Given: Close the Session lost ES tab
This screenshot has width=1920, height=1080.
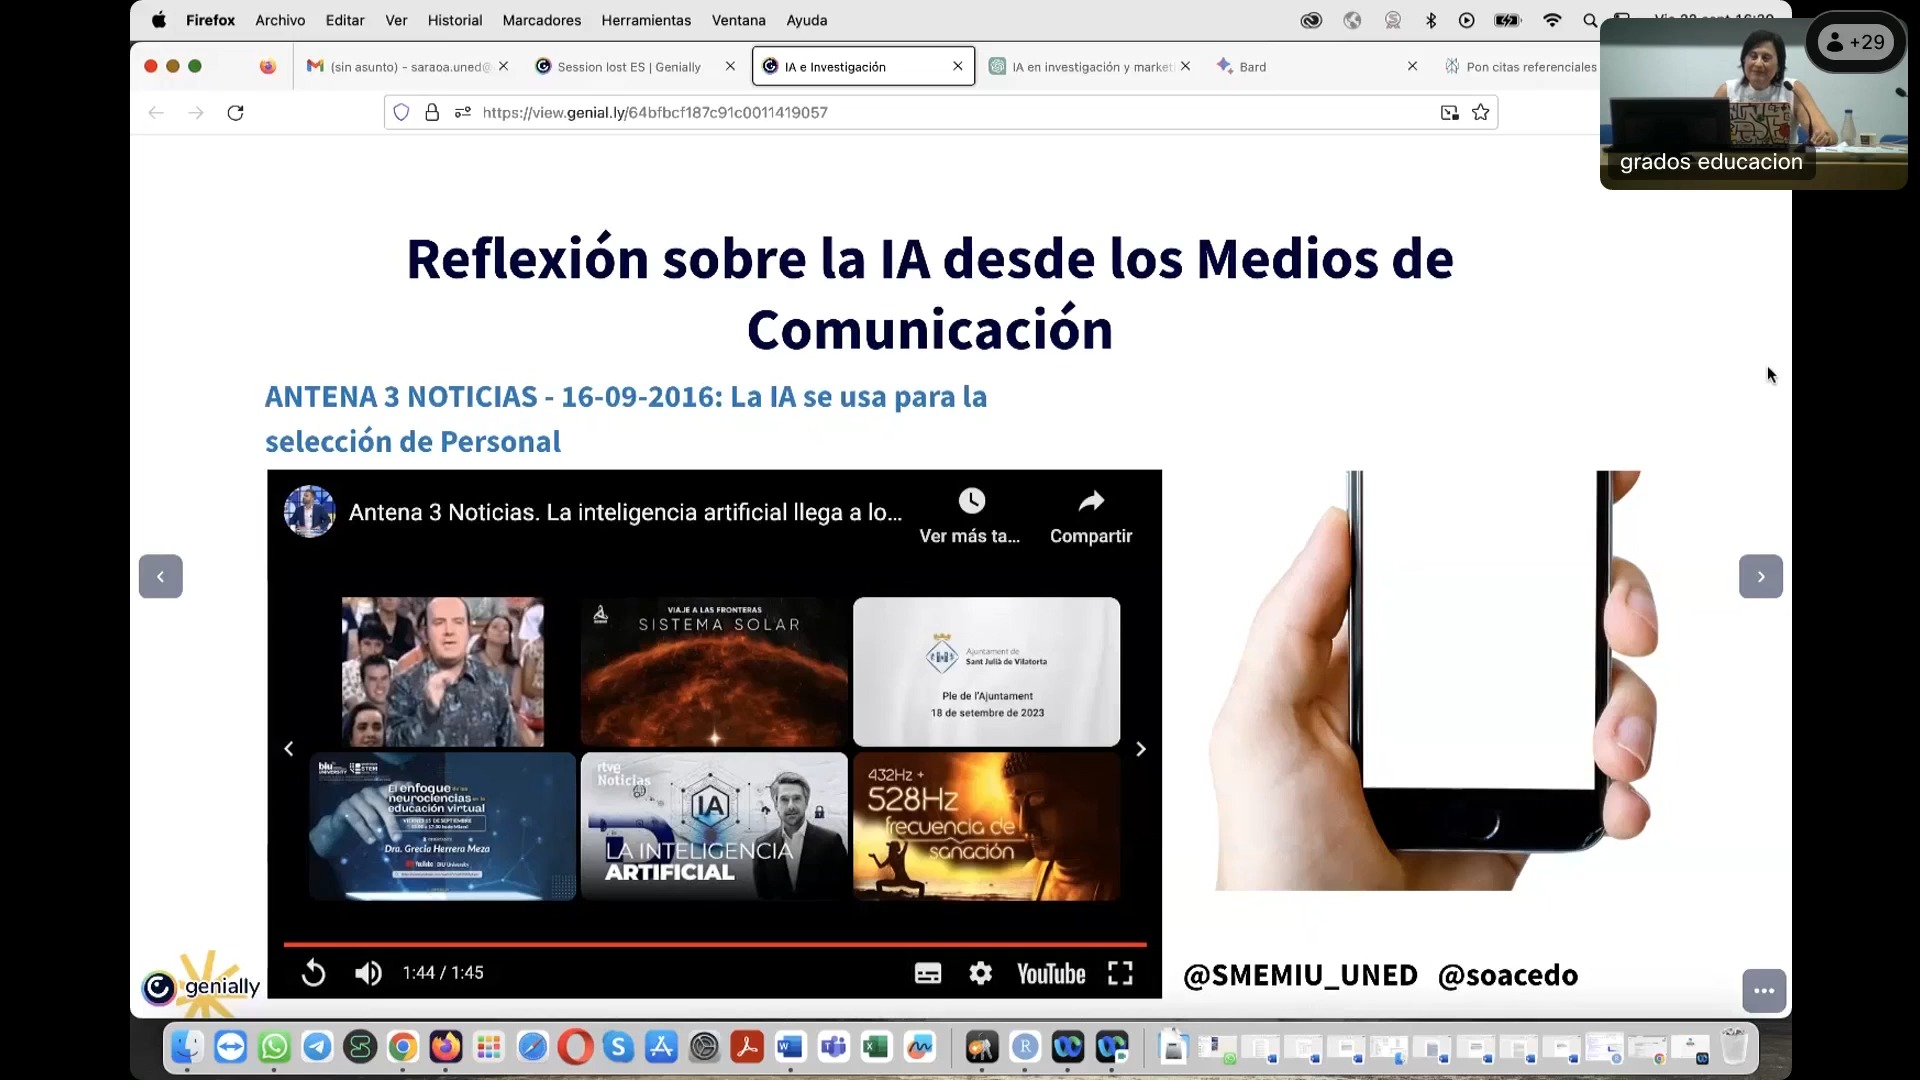Looking at the screenshot, I should [x=730, y=66].
